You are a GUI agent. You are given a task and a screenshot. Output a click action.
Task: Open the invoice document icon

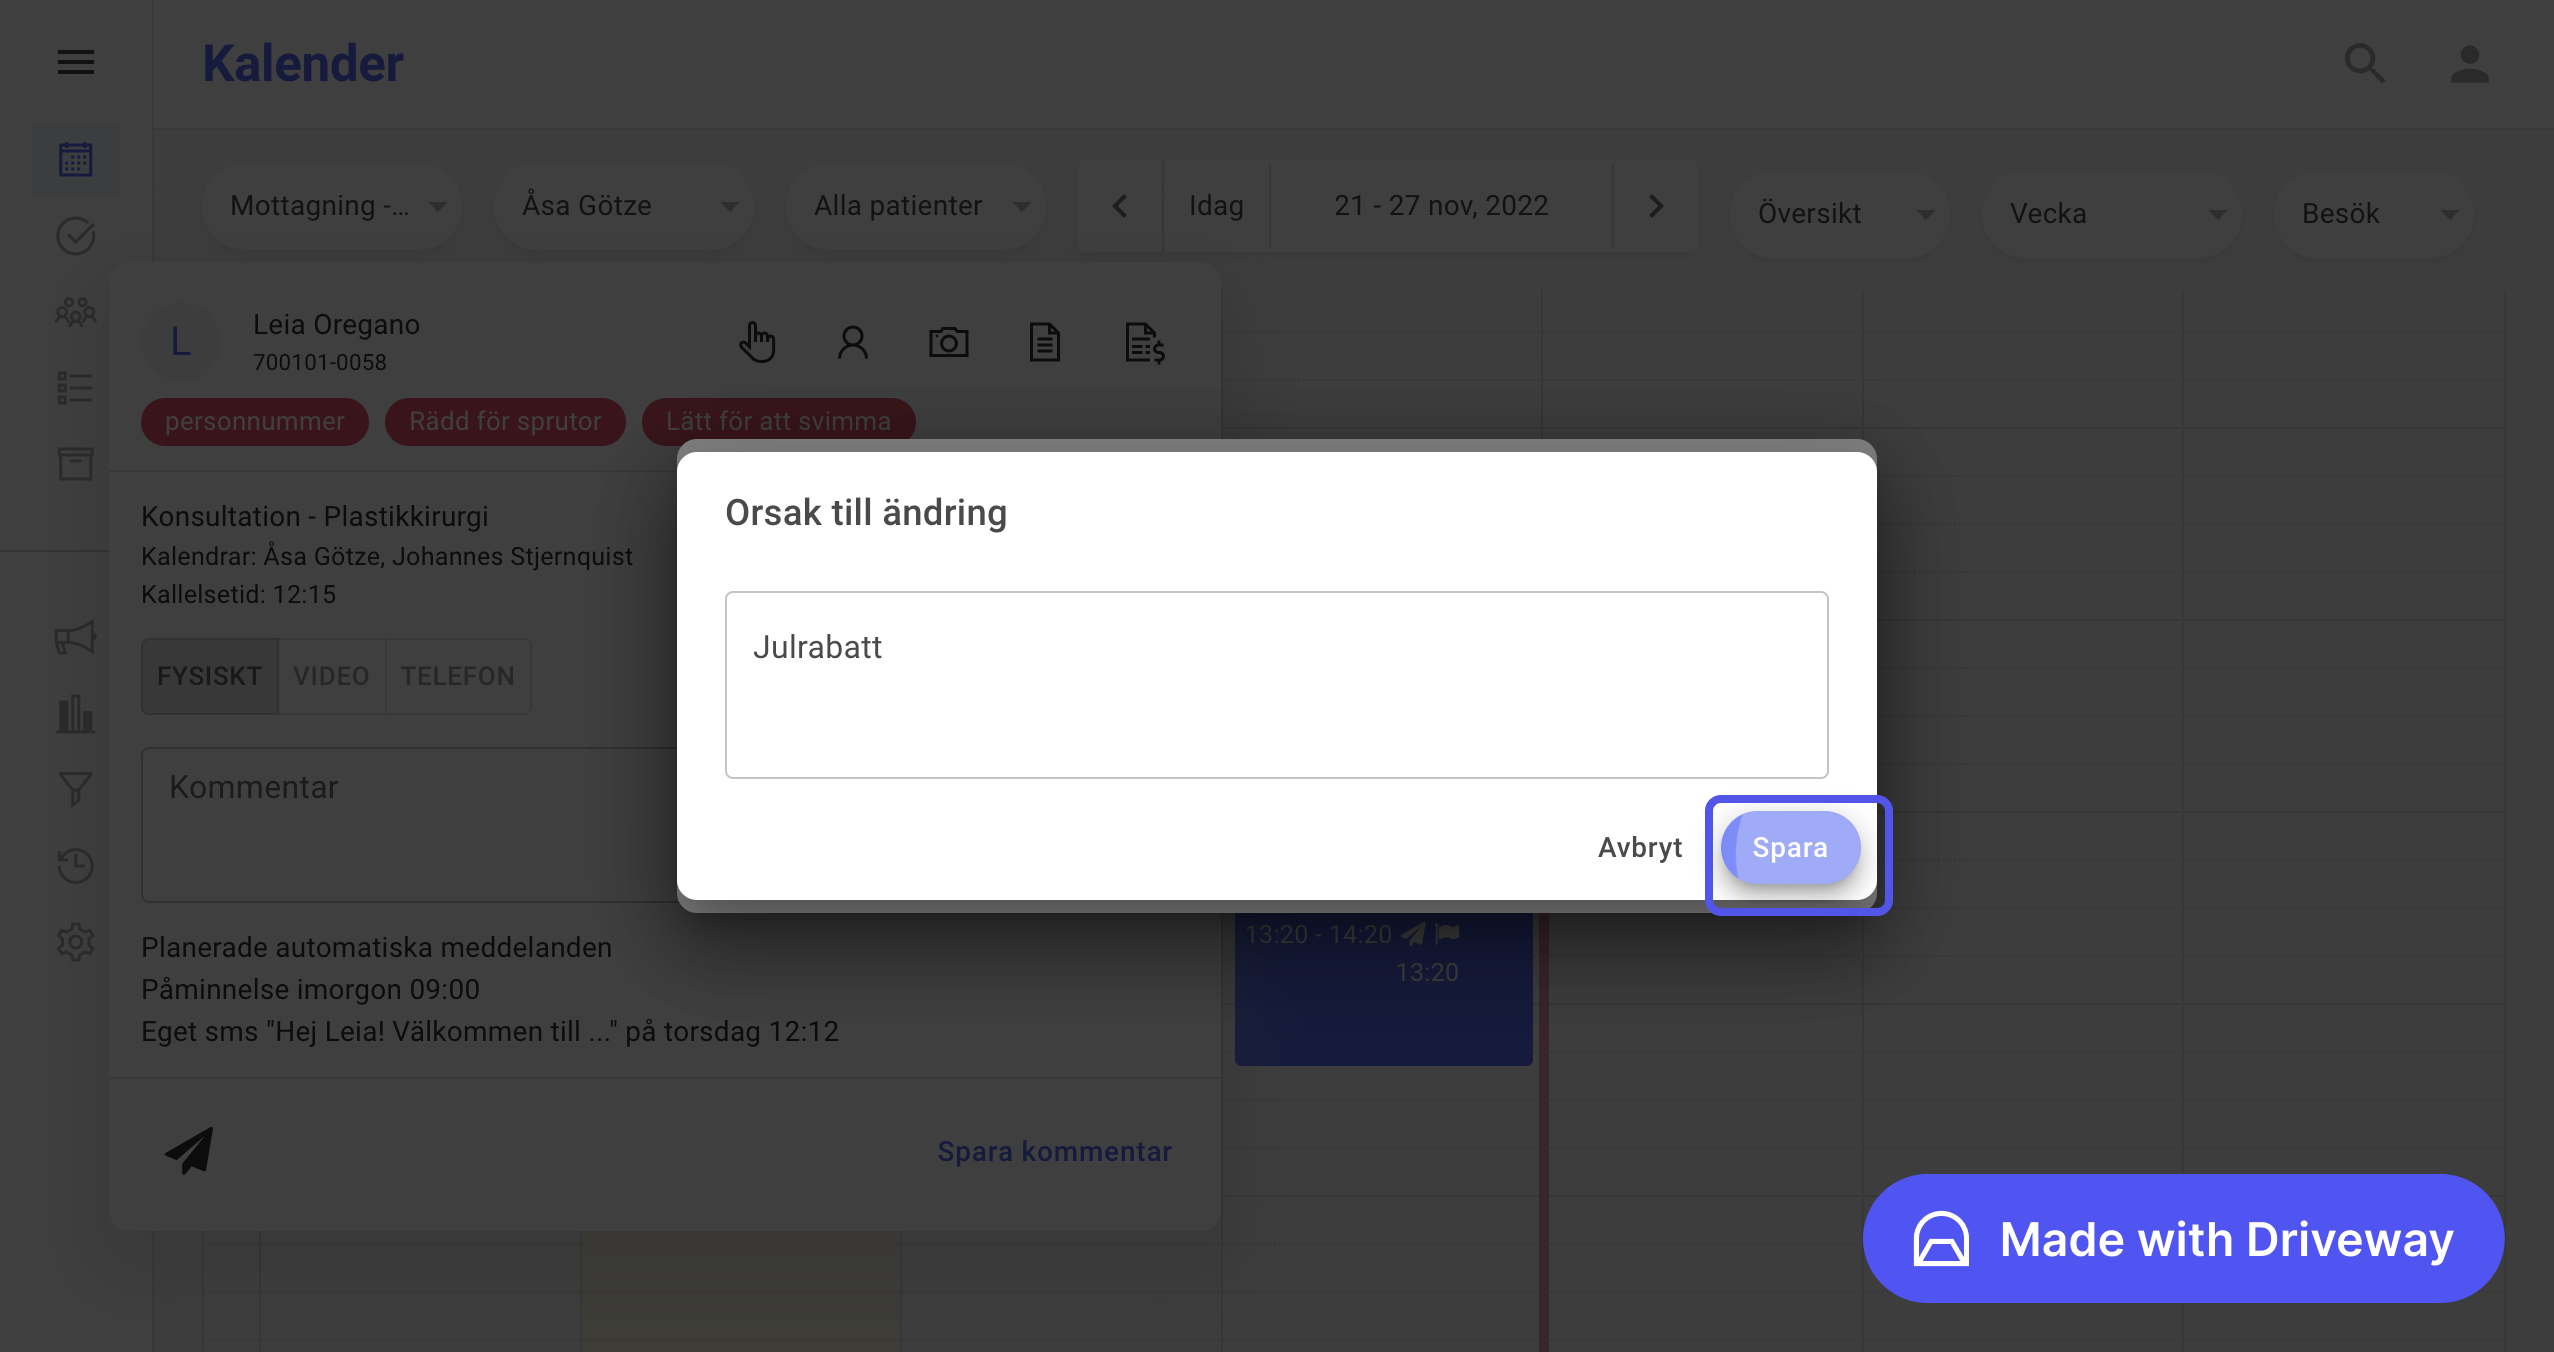[x=1145, y=343]
